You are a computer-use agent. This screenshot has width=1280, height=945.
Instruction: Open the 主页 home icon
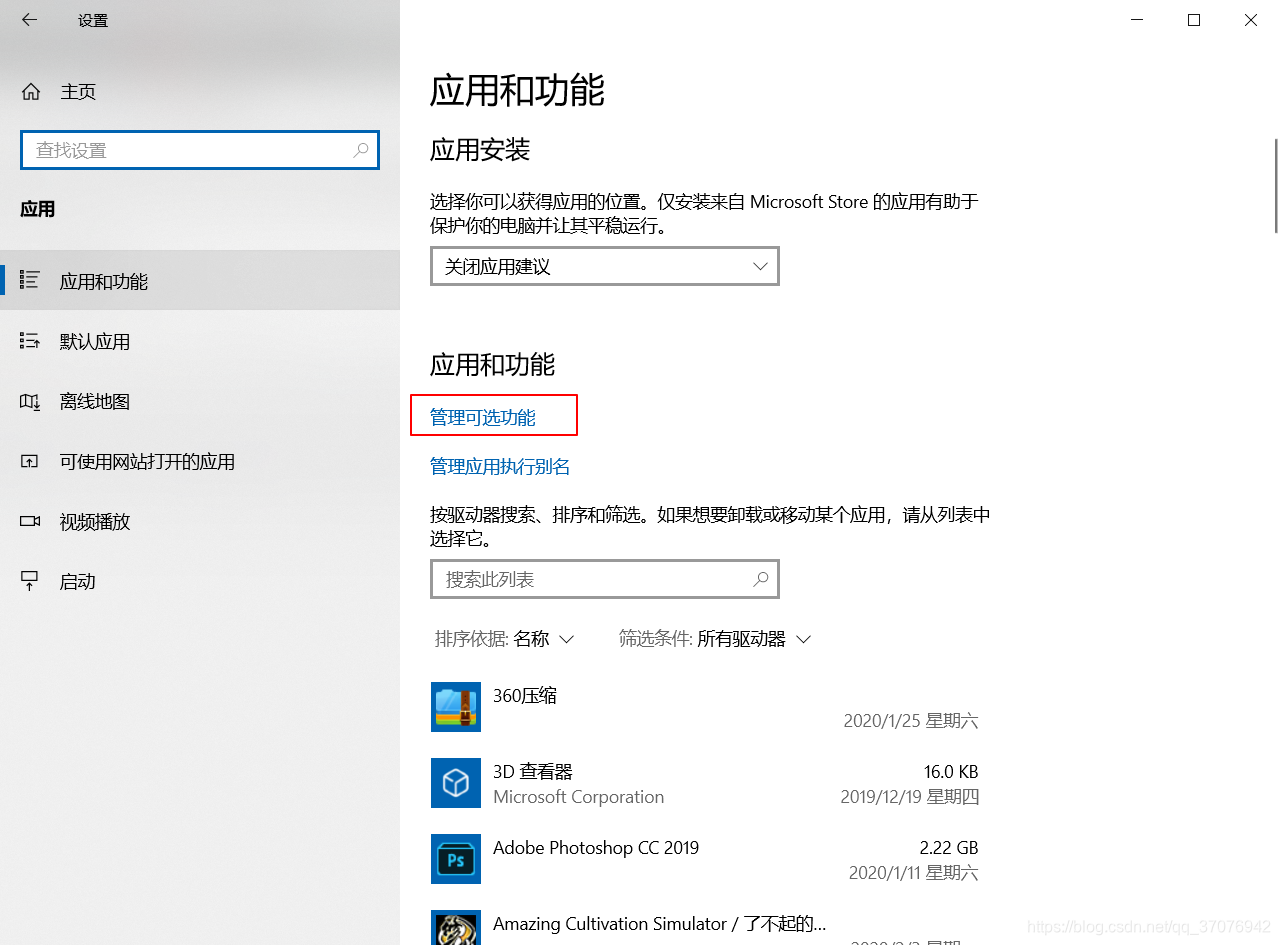coord(31,92)
